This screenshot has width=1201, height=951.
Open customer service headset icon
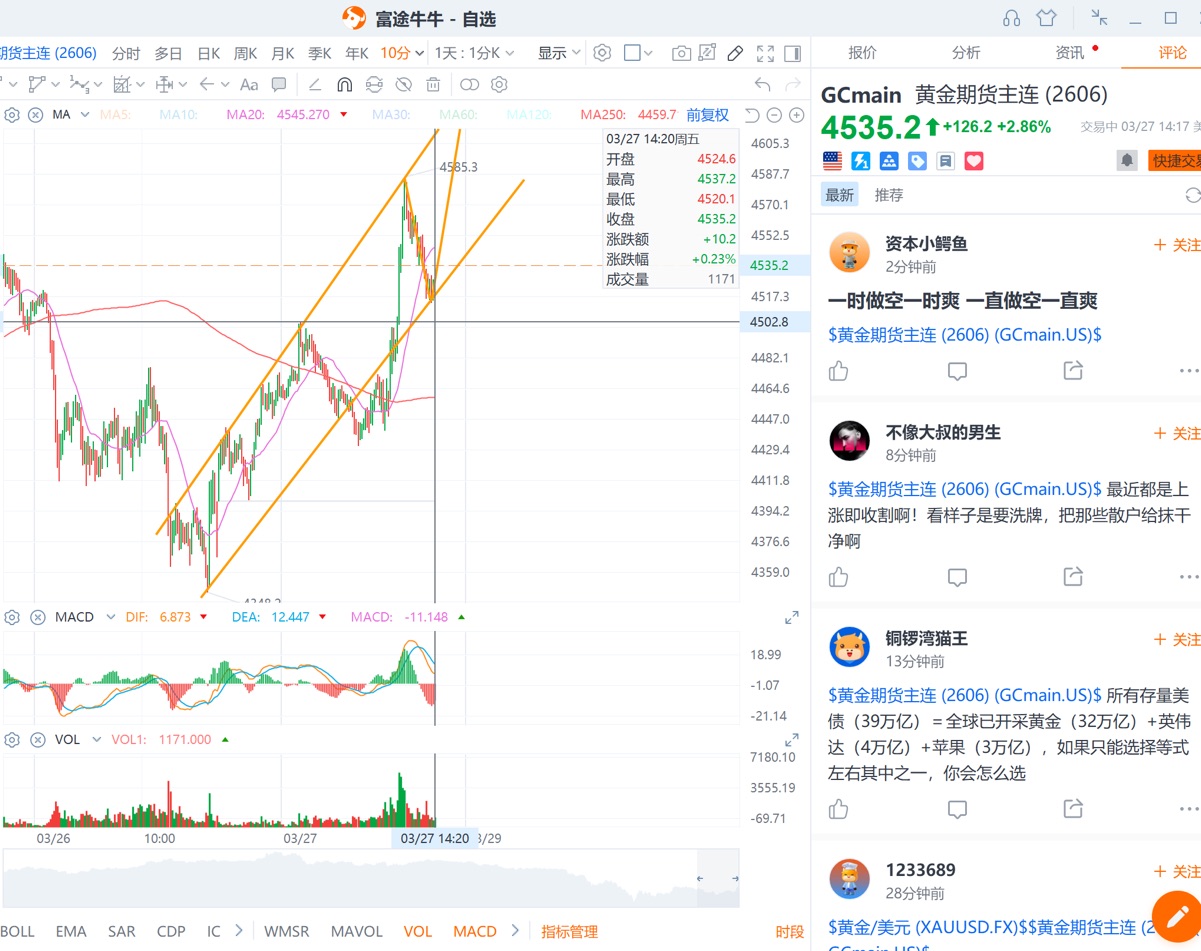pos(1011,18)
